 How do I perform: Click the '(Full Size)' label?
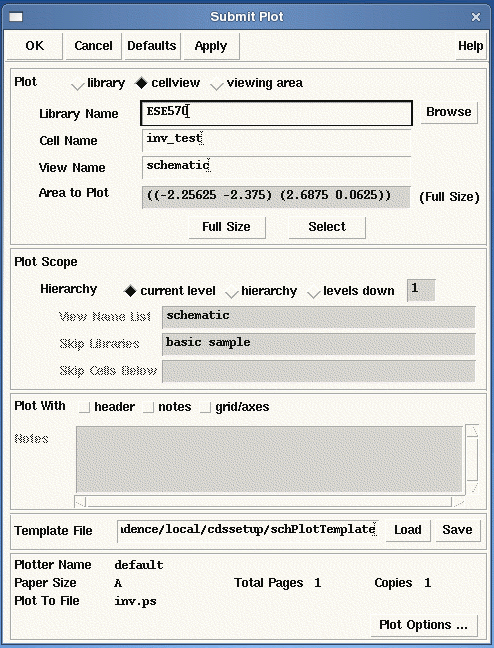(x=449, y=197)
